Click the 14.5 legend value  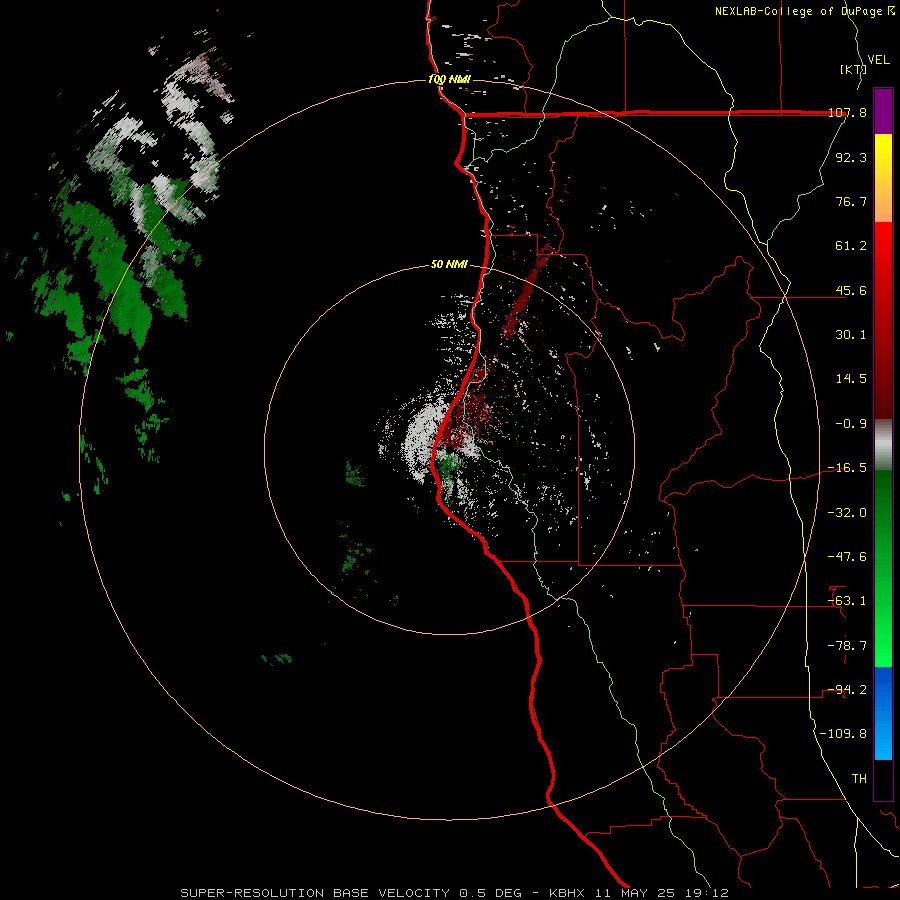(x=851, y=379)
